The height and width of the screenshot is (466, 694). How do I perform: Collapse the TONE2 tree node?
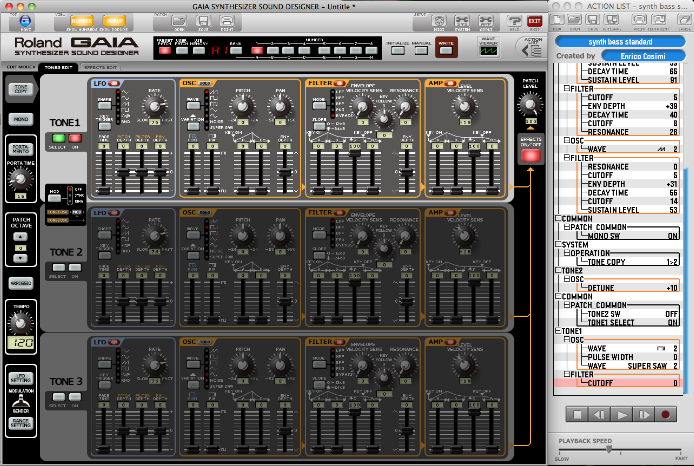[x=559, y=270]
